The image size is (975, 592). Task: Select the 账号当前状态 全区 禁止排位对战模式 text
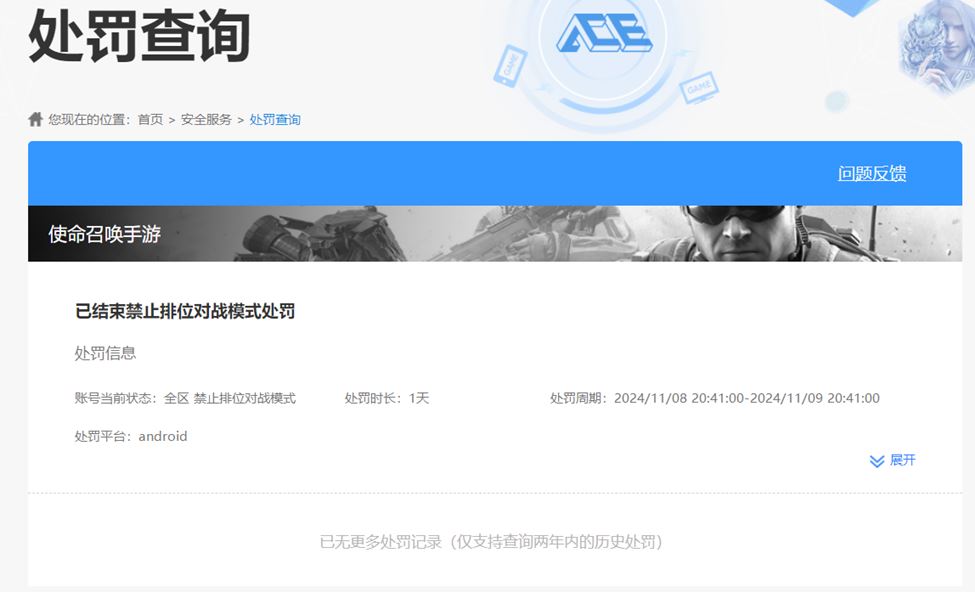(185, 398)
